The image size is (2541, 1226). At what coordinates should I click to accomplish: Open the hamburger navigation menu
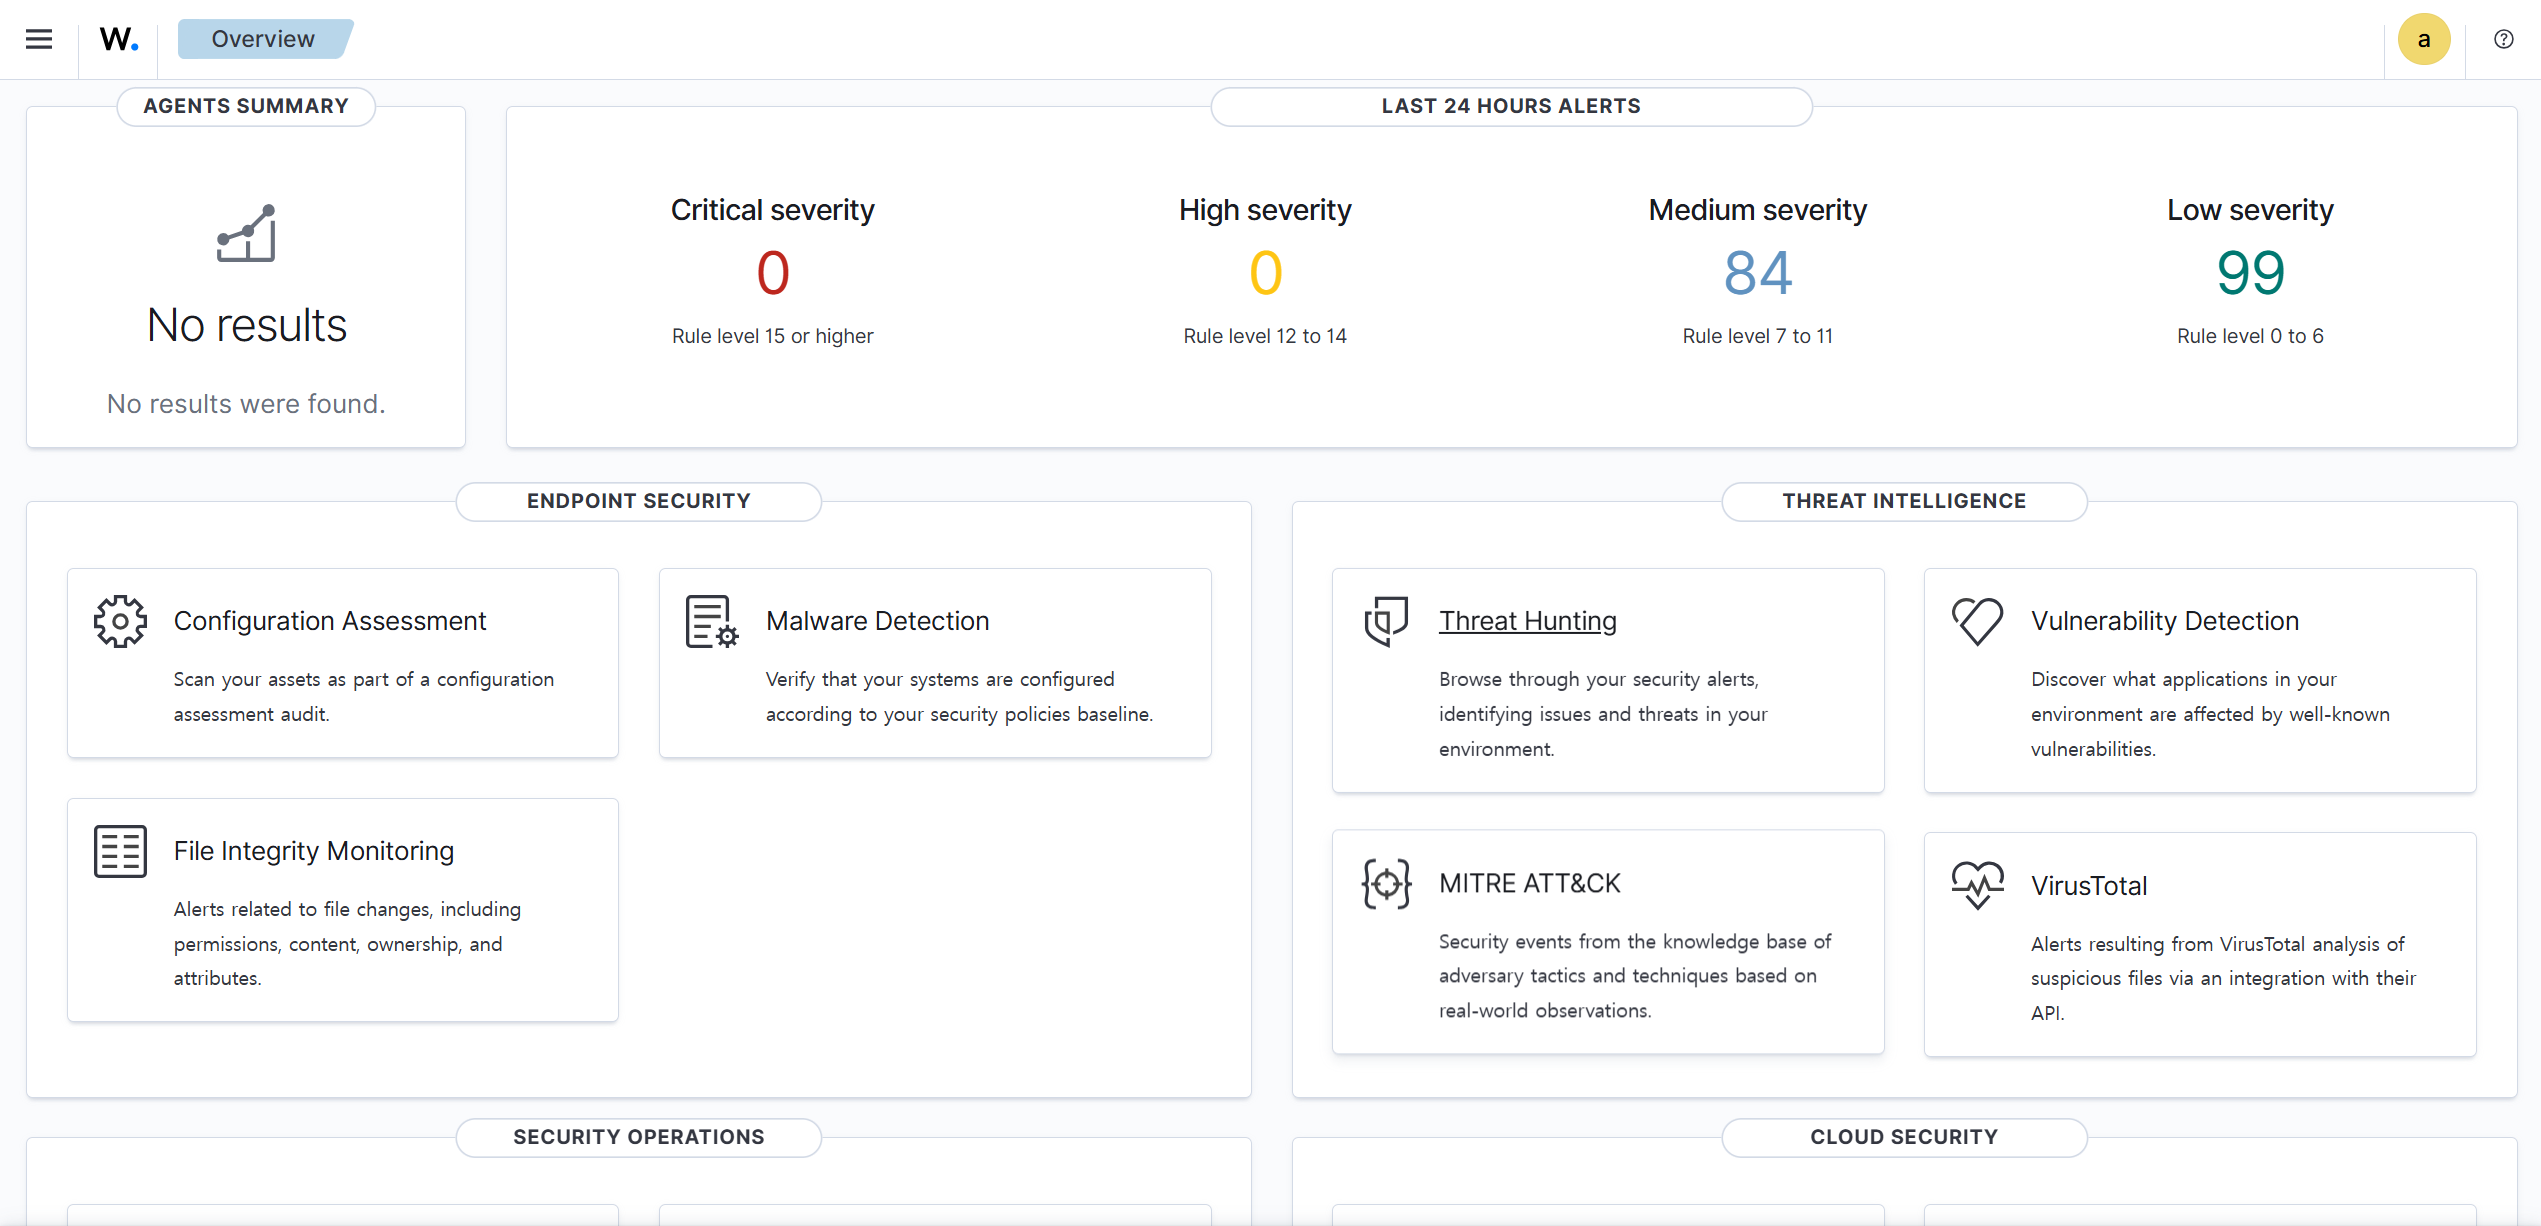coord(39,39)
